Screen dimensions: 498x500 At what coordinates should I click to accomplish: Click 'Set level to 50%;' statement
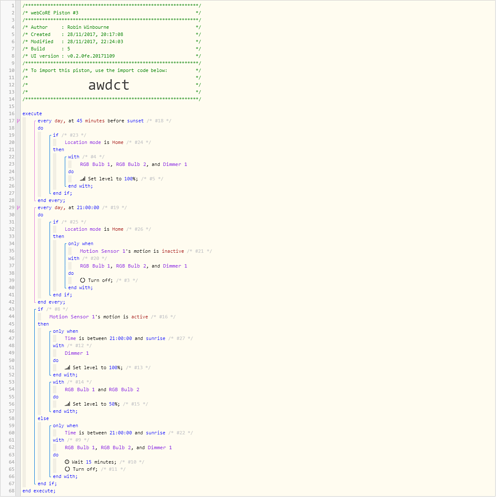coord(96,404)
